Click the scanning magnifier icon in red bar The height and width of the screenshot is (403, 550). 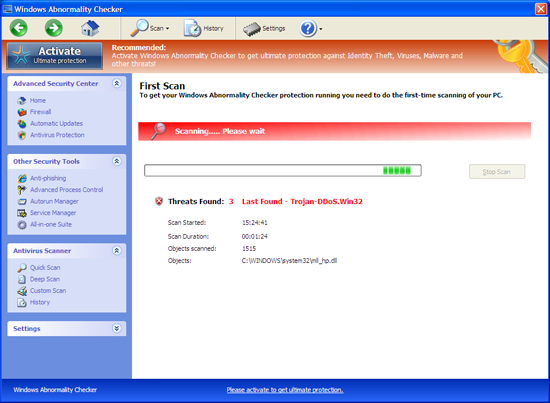[x=159, y=131]
